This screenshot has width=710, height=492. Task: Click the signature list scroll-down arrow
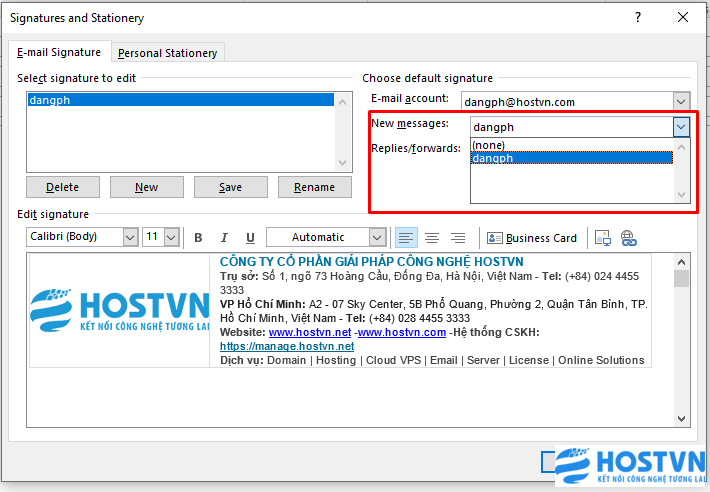(x=342, y=163)
